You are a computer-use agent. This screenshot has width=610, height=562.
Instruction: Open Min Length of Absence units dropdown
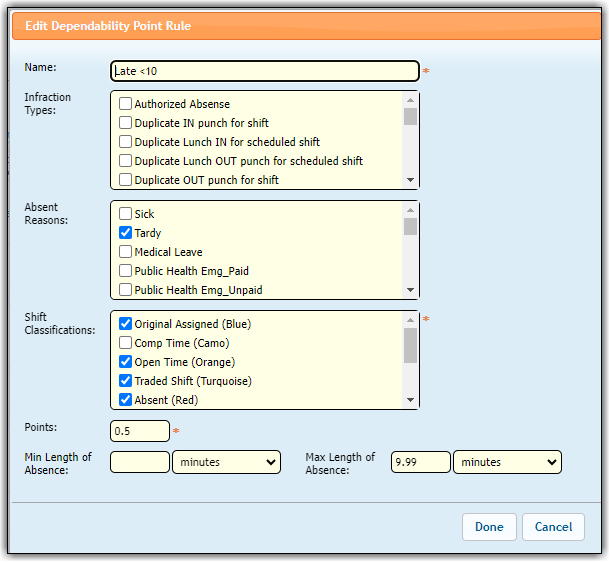point(226,462)
